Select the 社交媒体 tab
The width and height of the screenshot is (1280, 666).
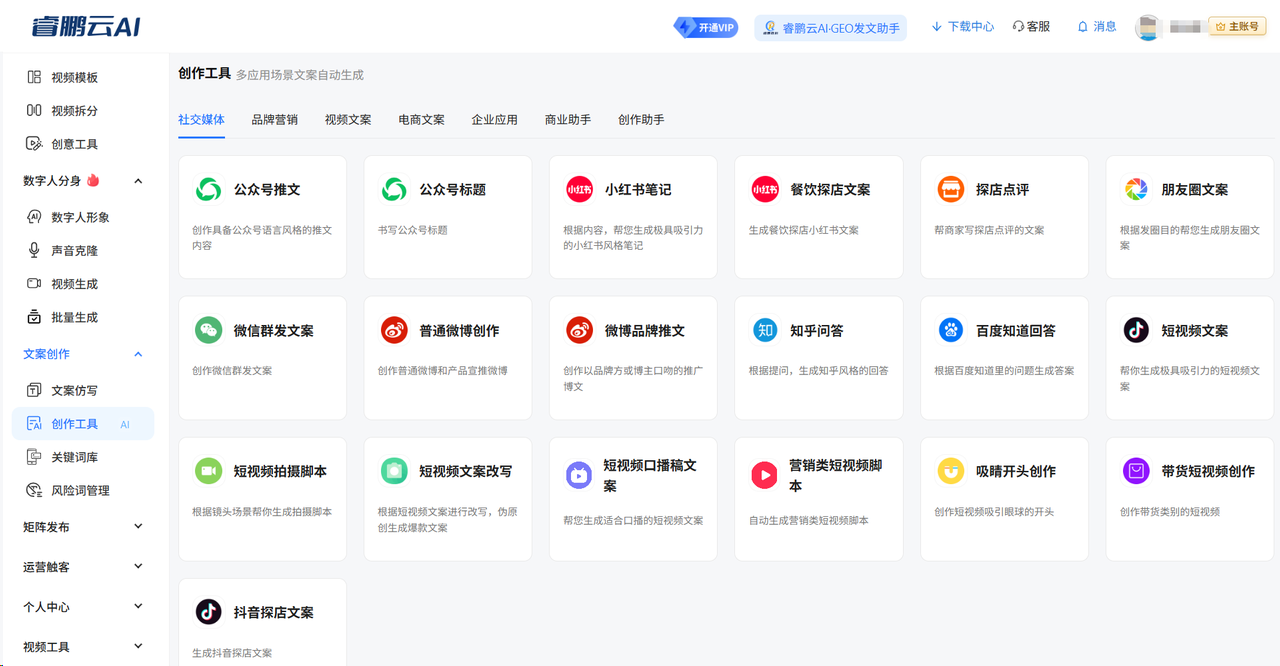coord(201,120)
